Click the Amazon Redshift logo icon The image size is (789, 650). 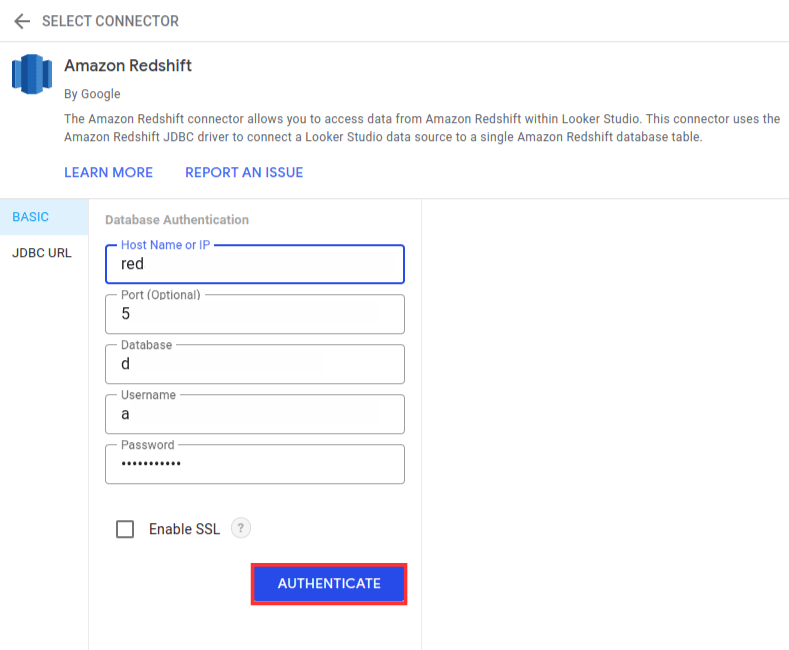[x=31, y=74]
